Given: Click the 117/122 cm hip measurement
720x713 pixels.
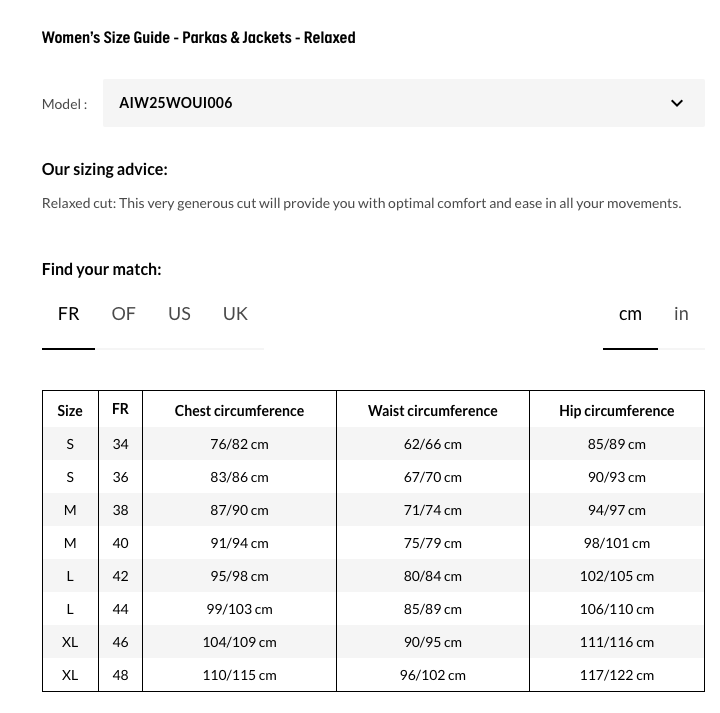Looking at the screenshot, I should tap(616, 675).
